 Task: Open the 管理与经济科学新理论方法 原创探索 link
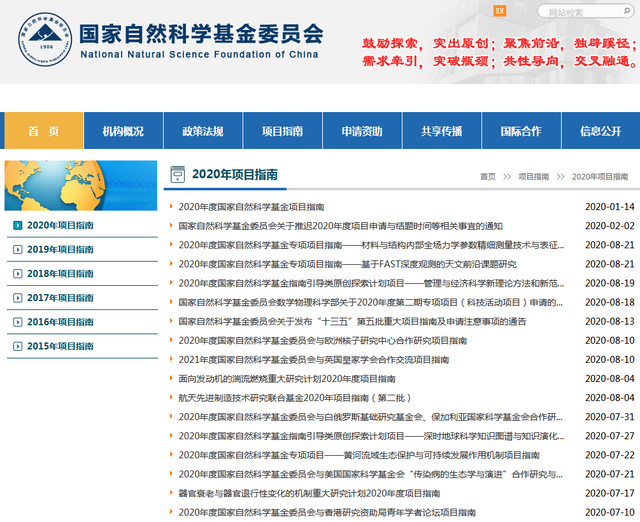[371, 283]
